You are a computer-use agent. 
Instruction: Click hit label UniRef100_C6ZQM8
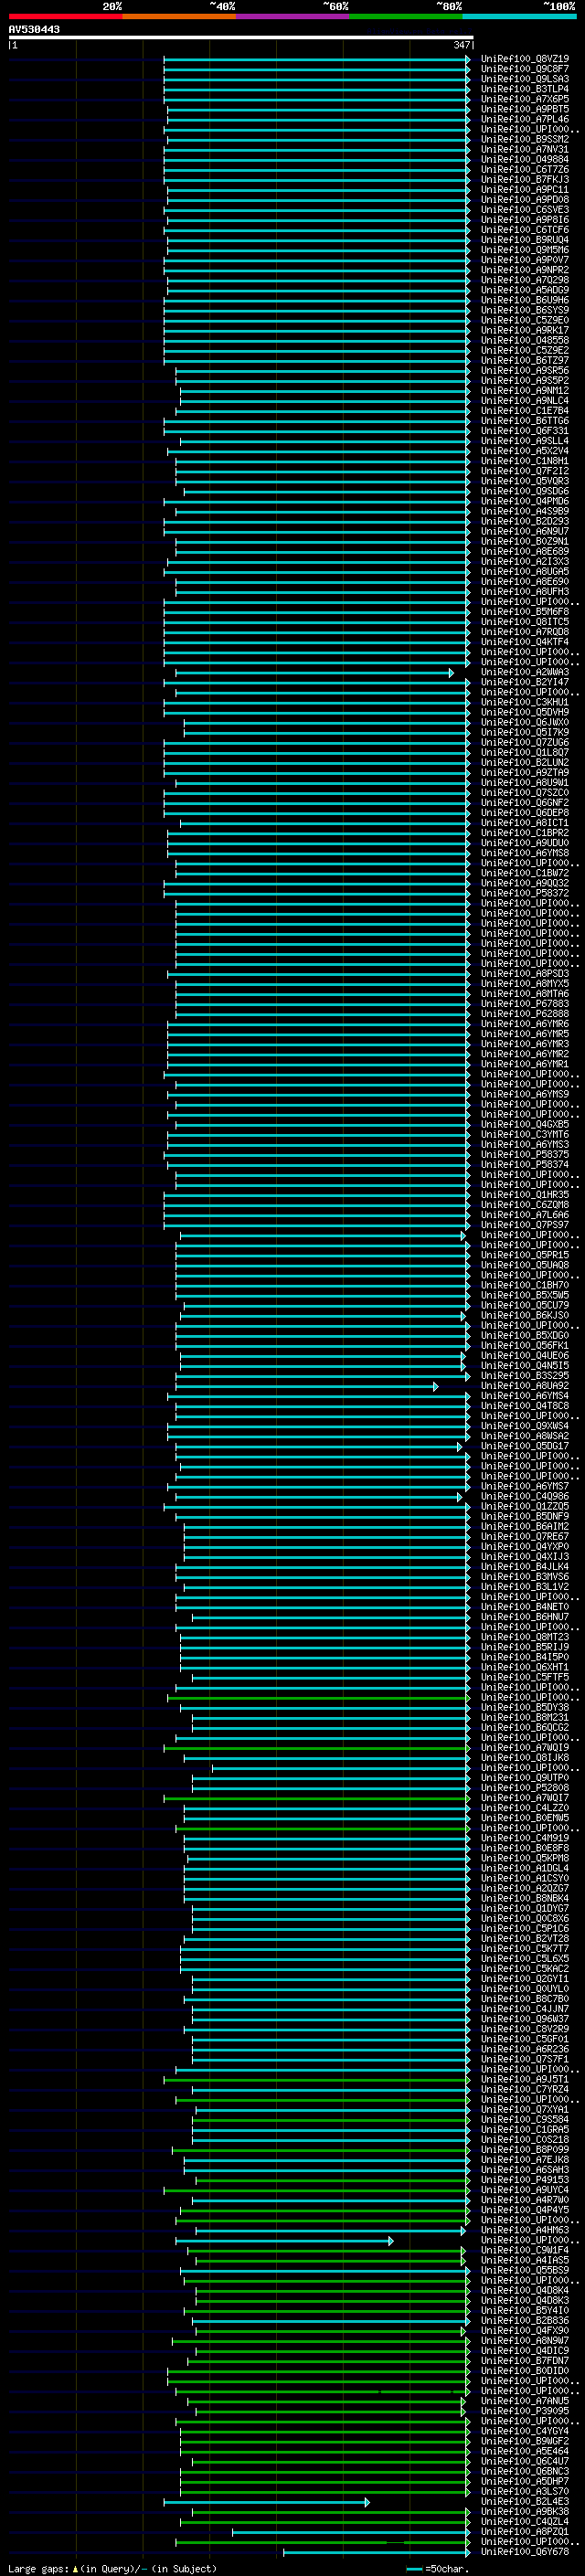click(x=525, y=1205)
